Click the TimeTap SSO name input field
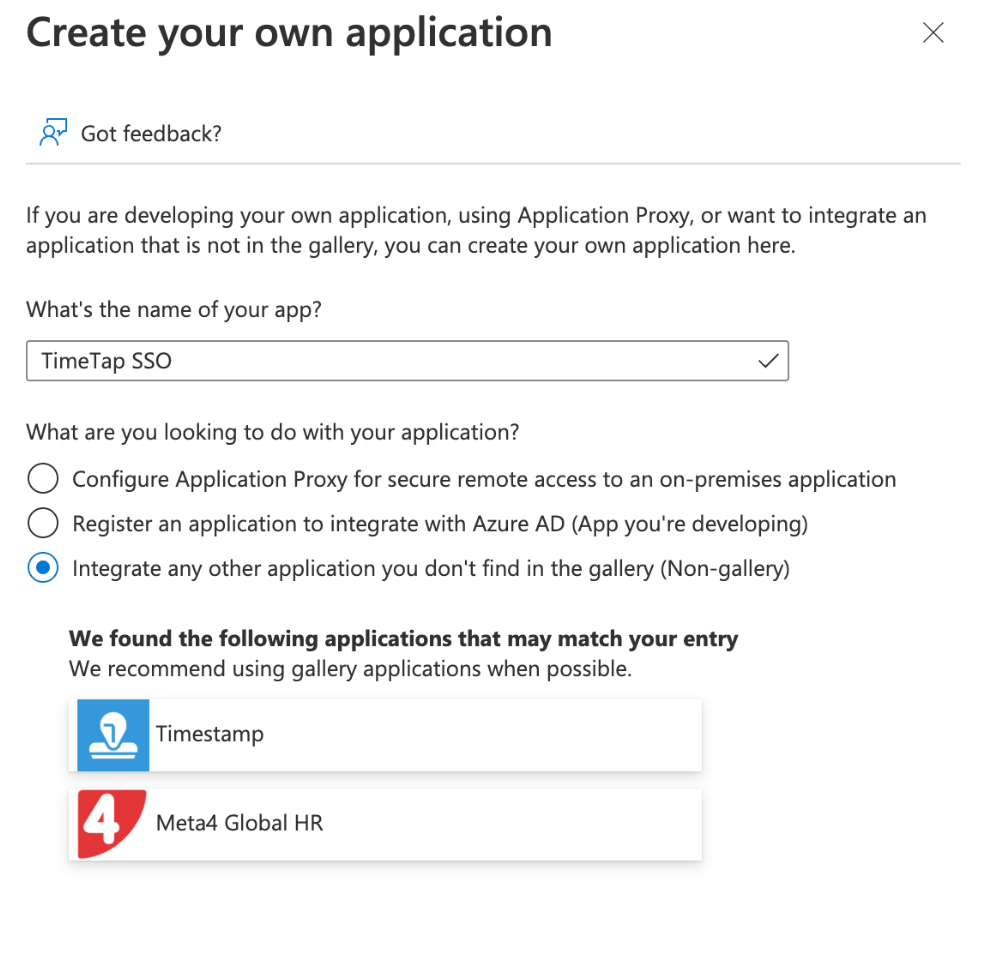The height and width of the screenshot is (977, 981). (x=400, y=360)
